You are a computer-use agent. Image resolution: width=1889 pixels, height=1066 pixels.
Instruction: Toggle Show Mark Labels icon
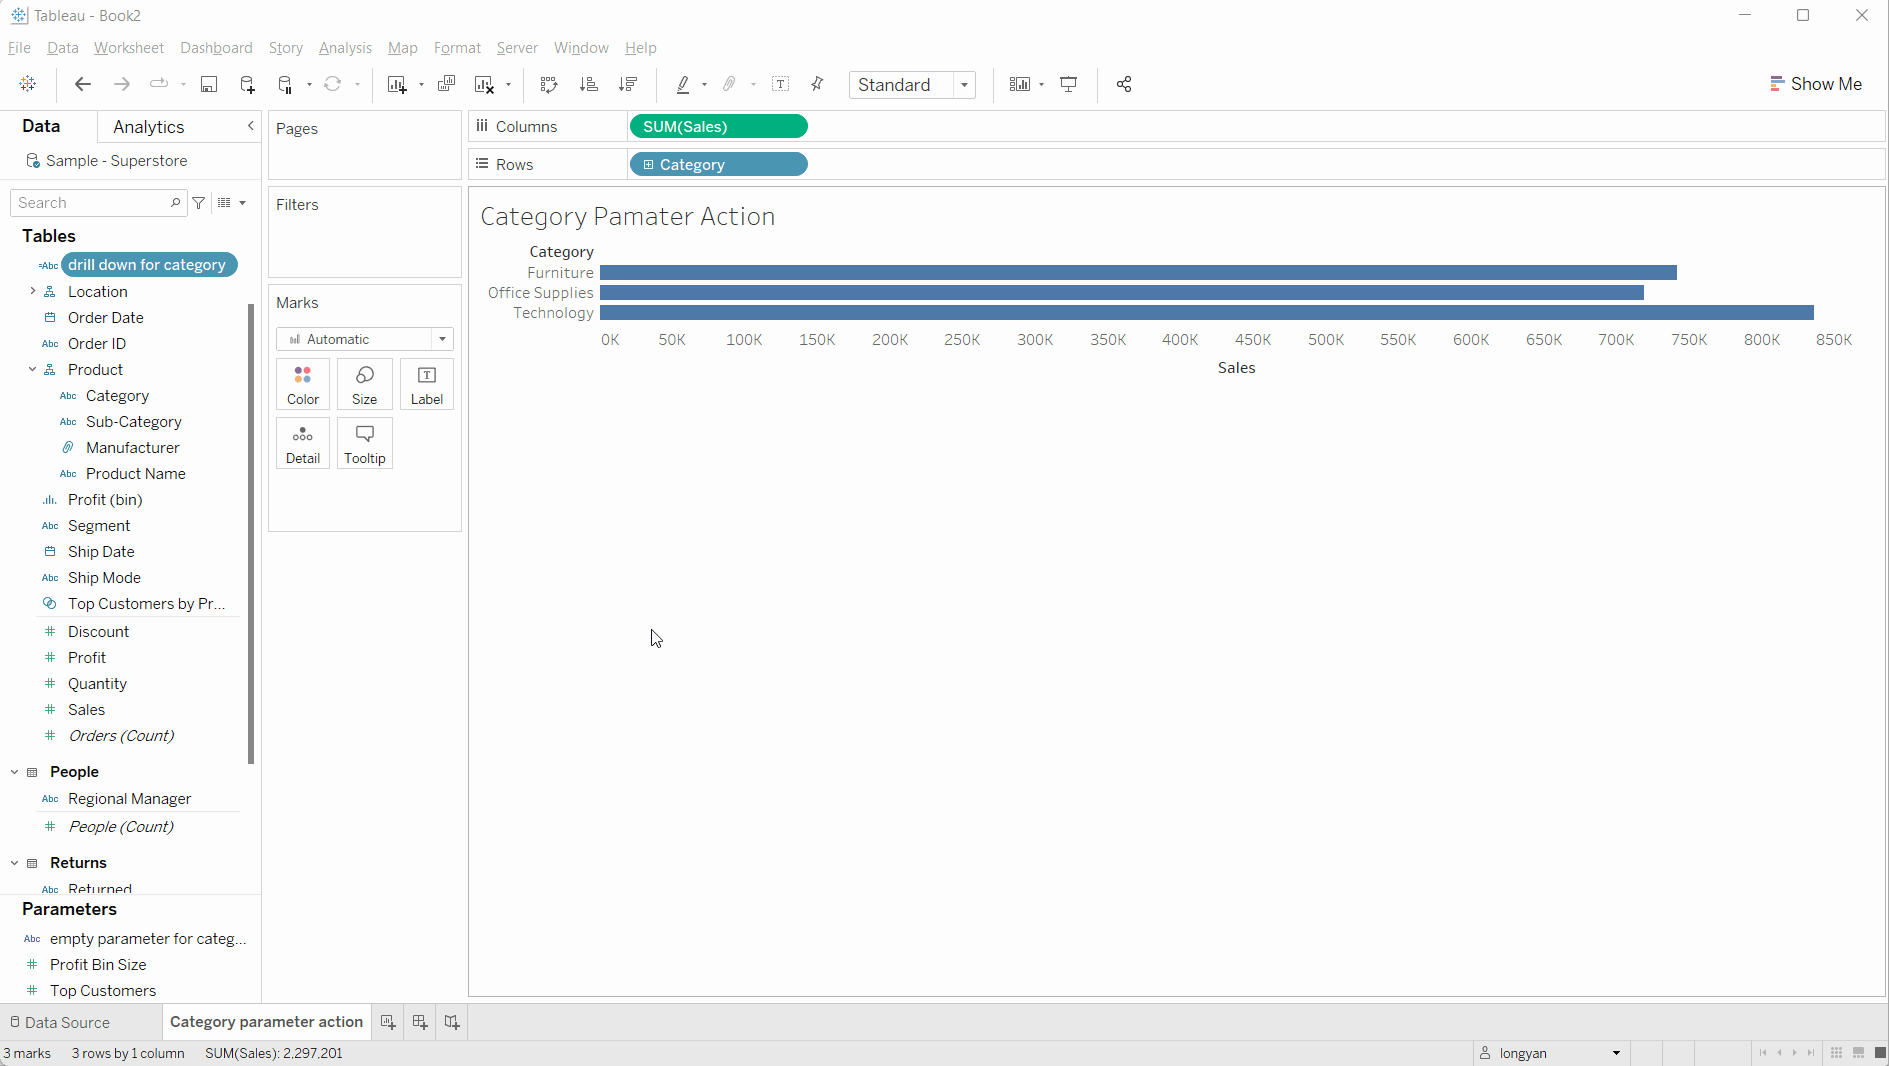click(x=781, y=84)
